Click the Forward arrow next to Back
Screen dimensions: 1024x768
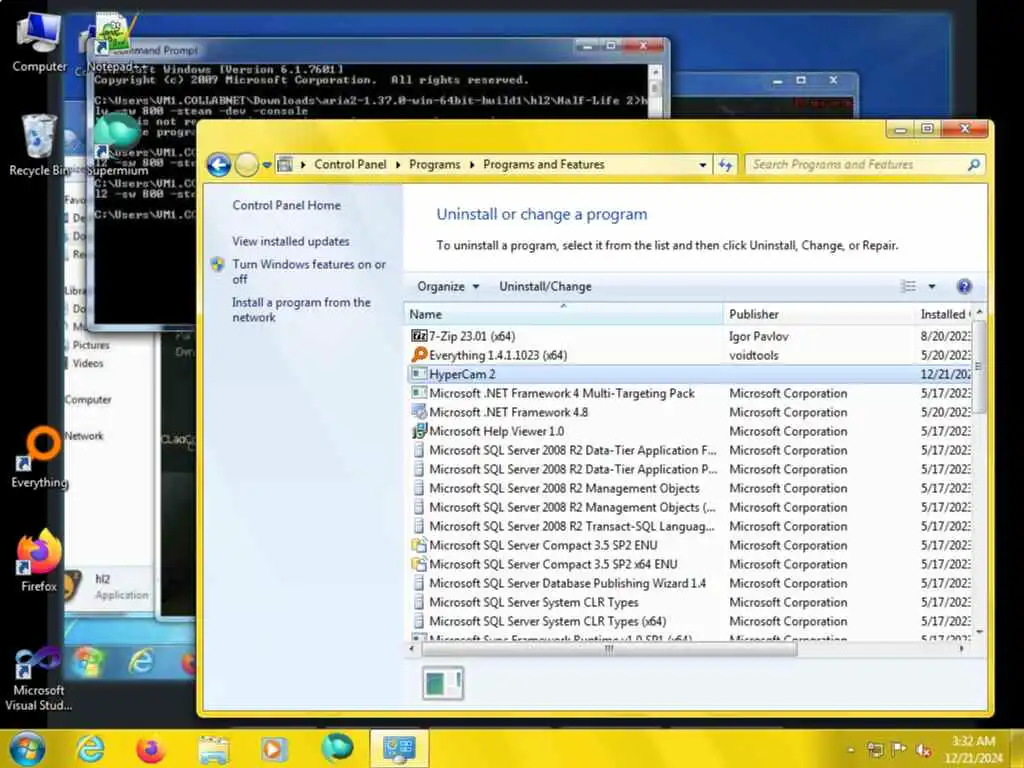coord(246,165)
